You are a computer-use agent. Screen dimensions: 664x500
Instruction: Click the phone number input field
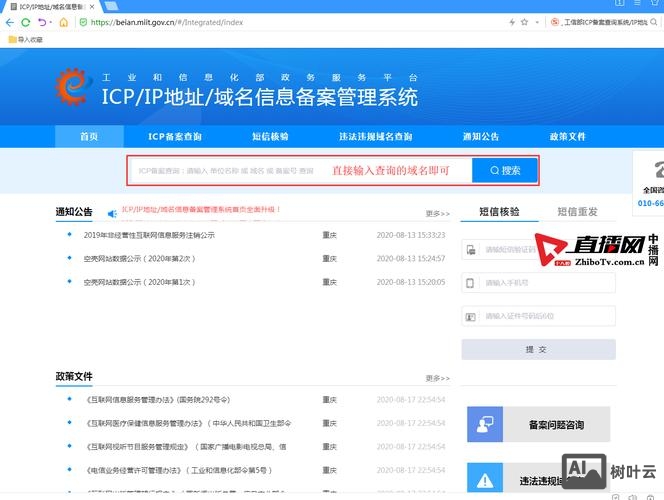click(x=538, y=283)
